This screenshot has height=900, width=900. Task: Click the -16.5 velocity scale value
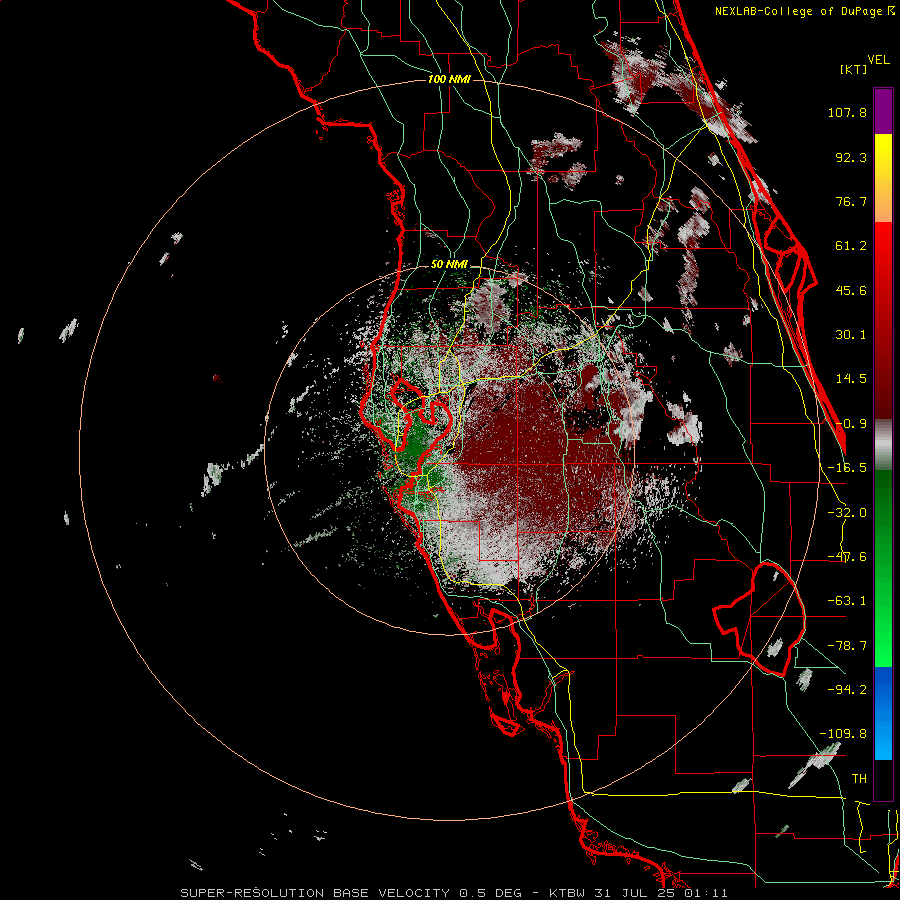pyautogui.click(x=847, y=468)
